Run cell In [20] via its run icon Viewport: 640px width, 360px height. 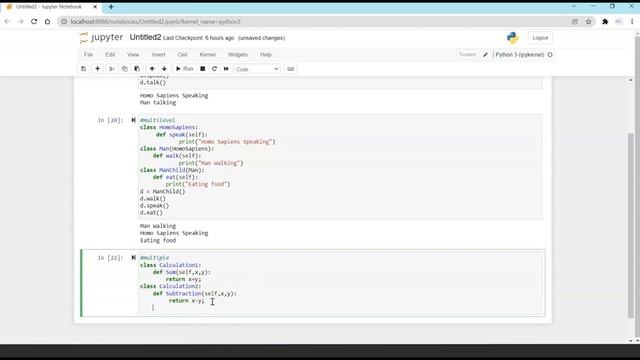coord(133,120)
